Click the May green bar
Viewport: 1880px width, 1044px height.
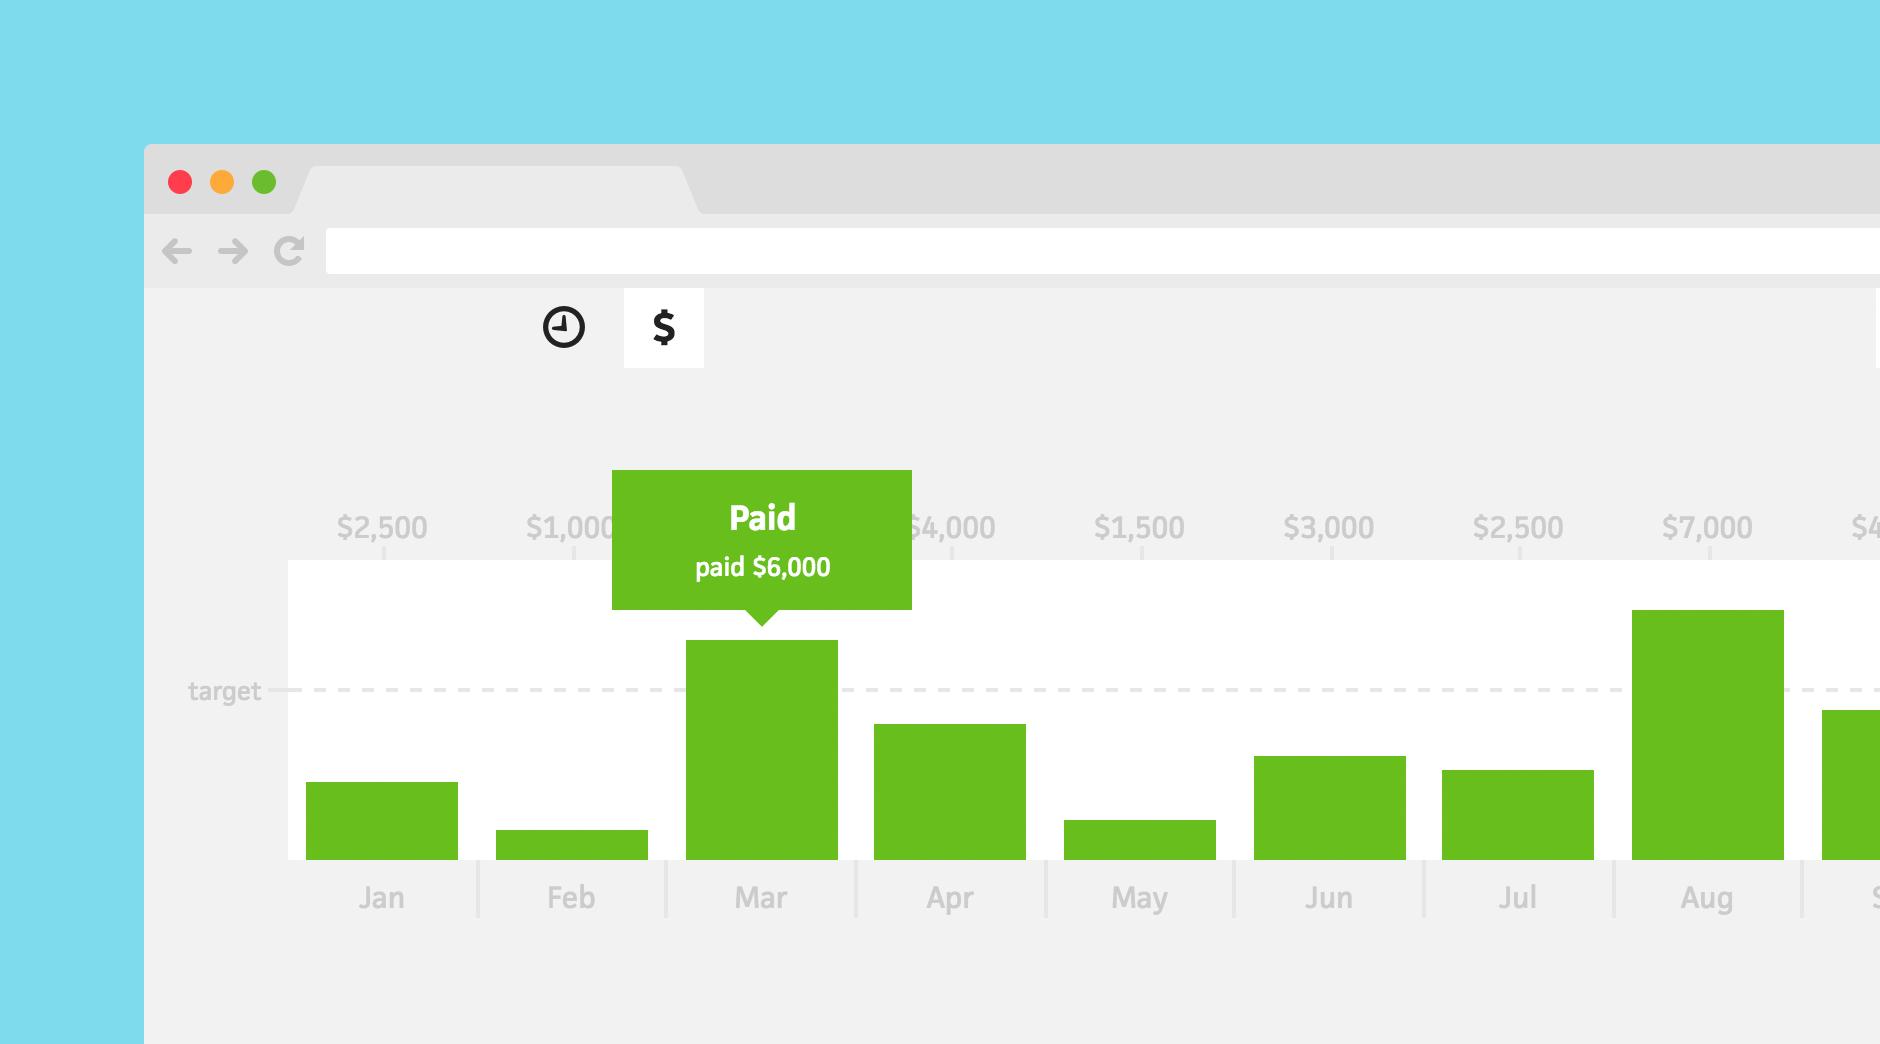pyautogui.click(x=1140, y=840)
